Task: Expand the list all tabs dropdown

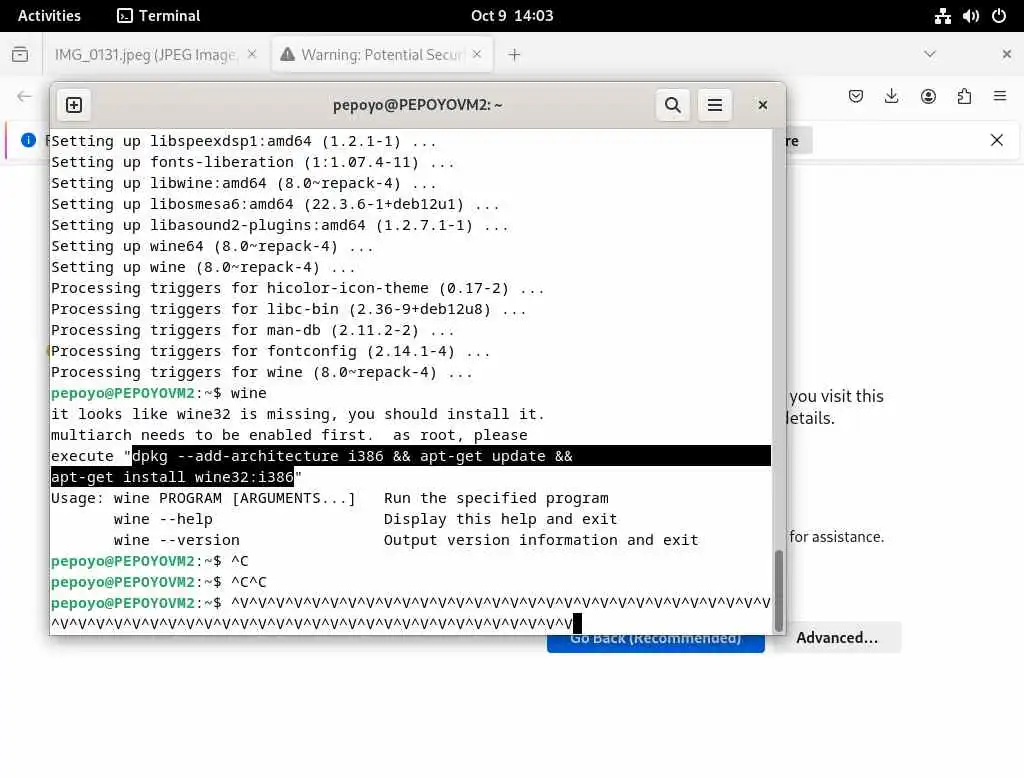Action: 930,54
